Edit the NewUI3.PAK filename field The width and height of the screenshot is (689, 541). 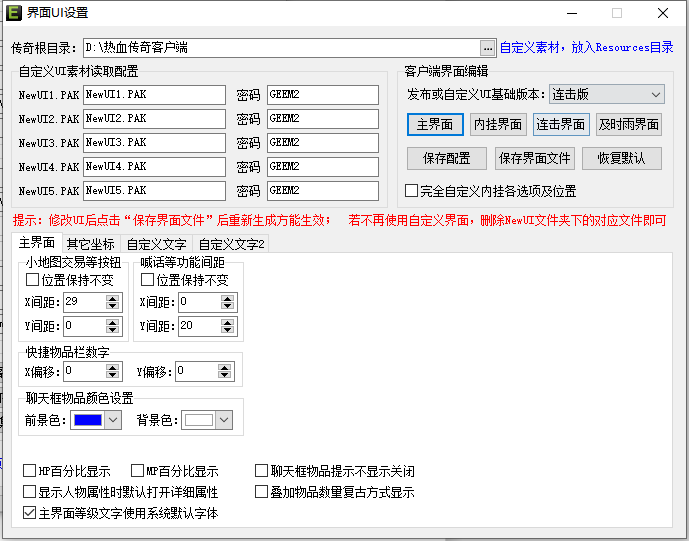pos(154,143)
